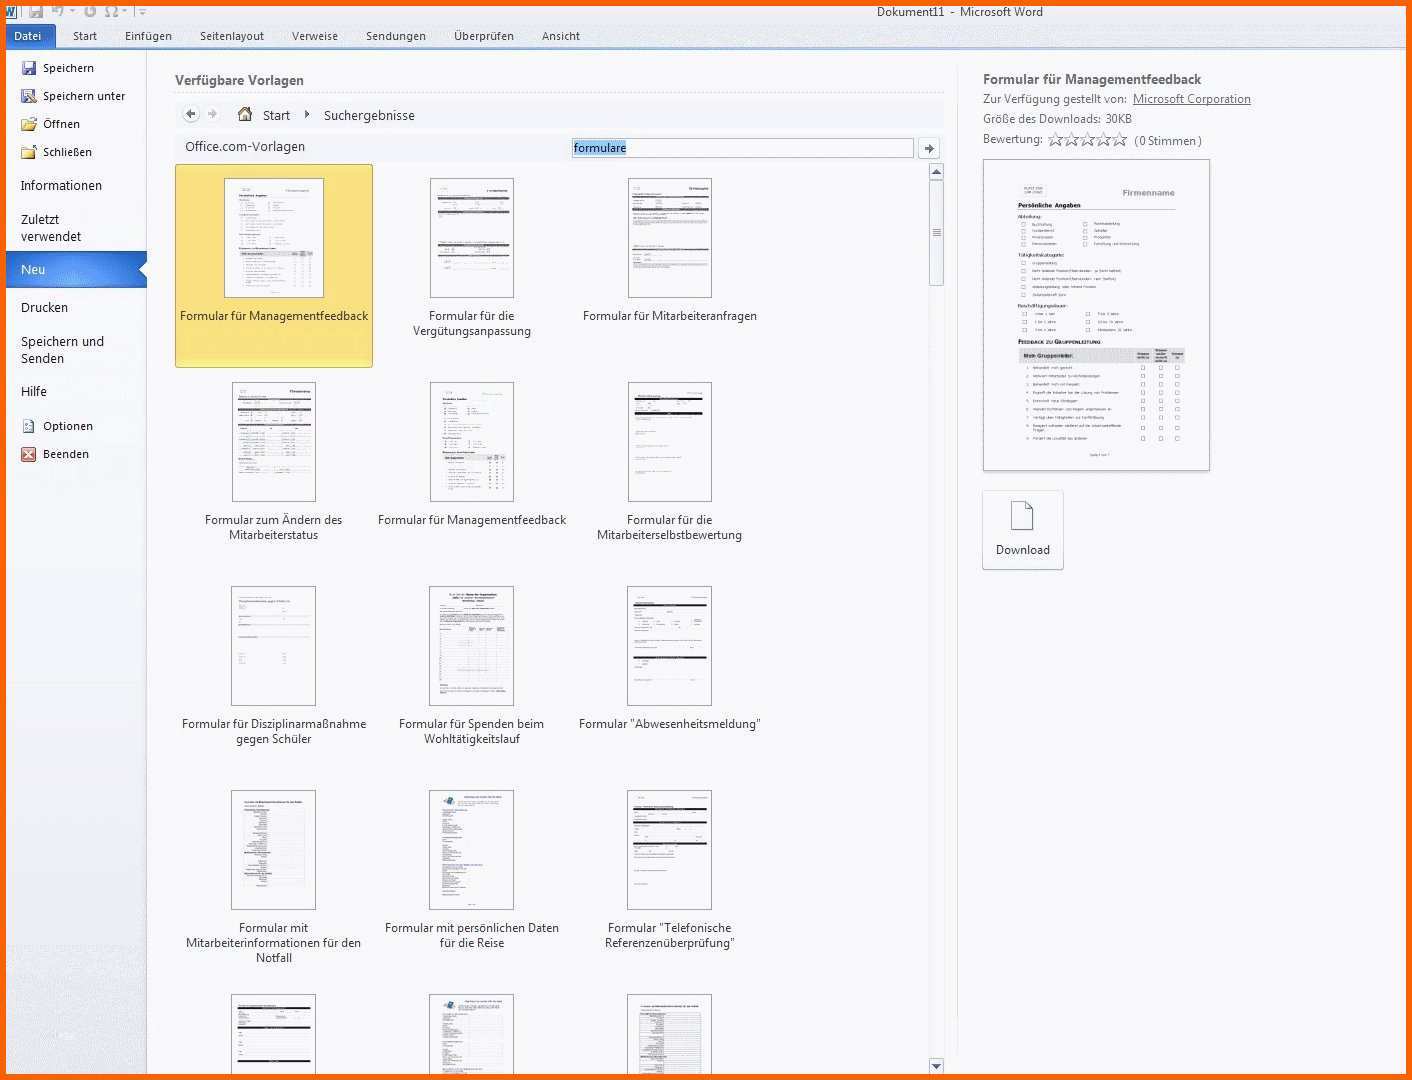This screenshot has height=1080, width=1412.
Task: Switch to the Einfügen ribbon tab
Action: [x=148, y=36]
